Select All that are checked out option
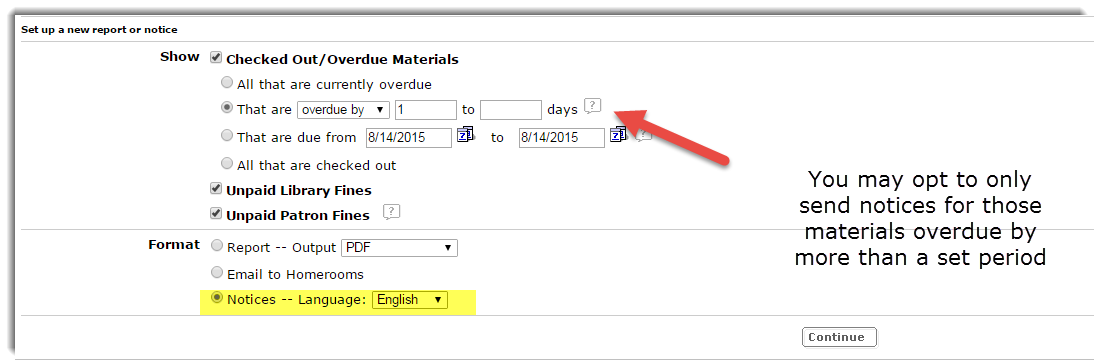Viewport: 1094px width, 362px height. coord(227,164)
